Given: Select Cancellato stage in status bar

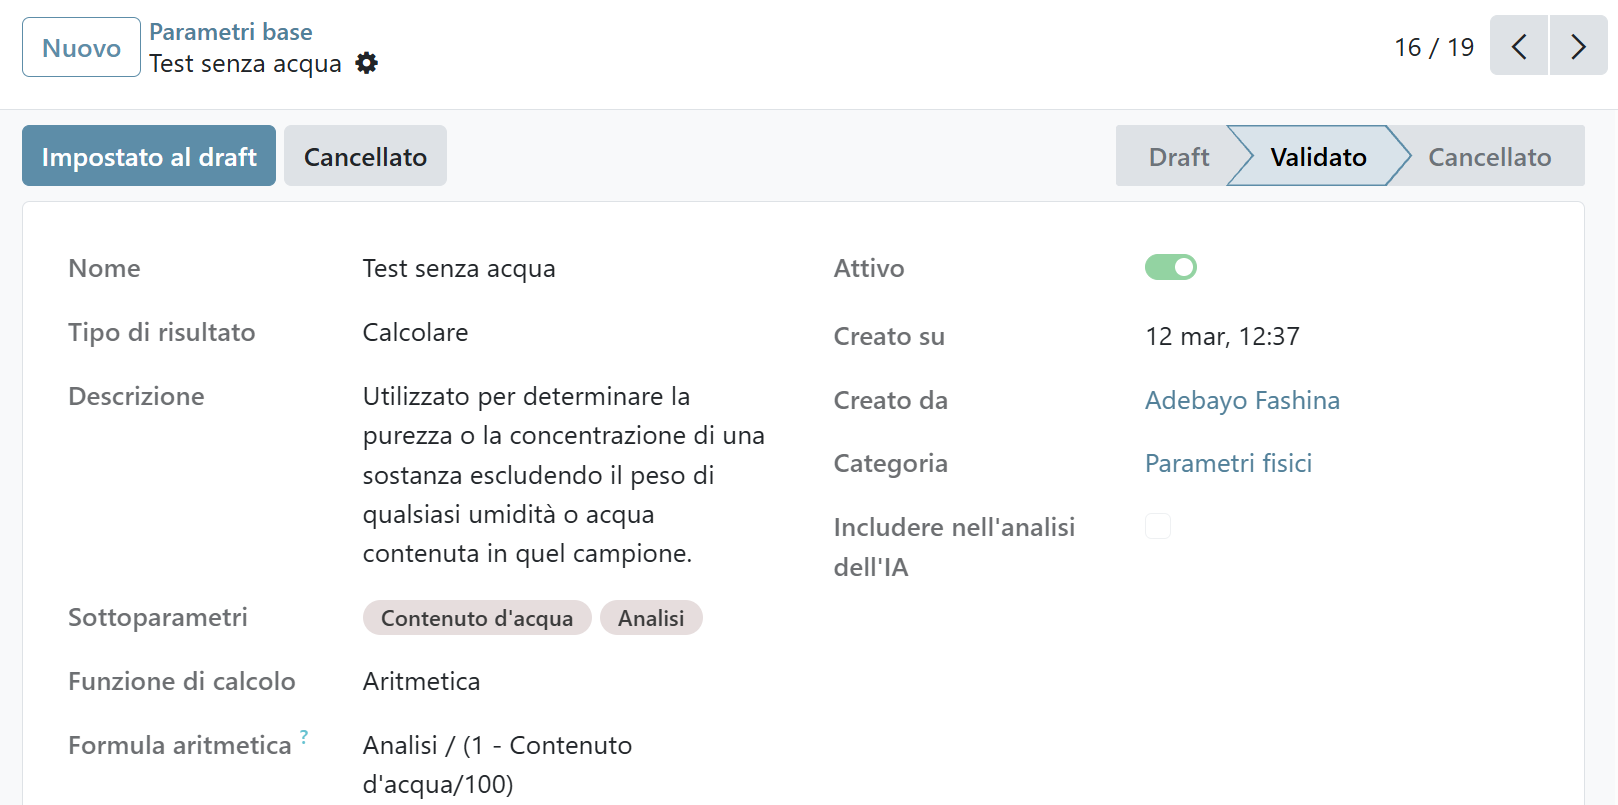Looking at the screenshot, I should pos(1488,156).
